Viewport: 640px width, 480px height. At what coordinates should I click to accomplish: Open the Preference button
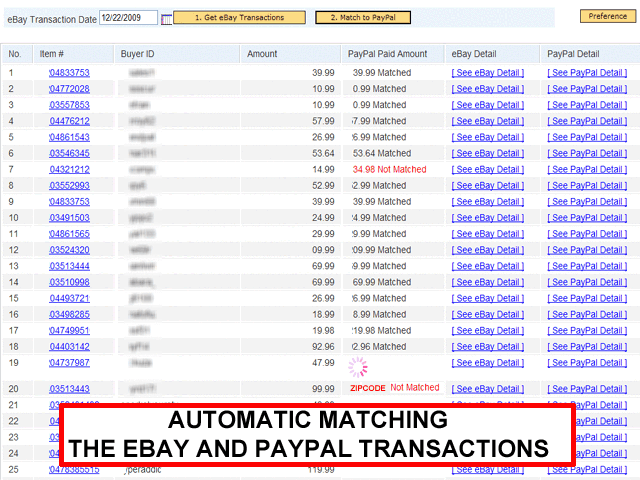pos(607,16)
